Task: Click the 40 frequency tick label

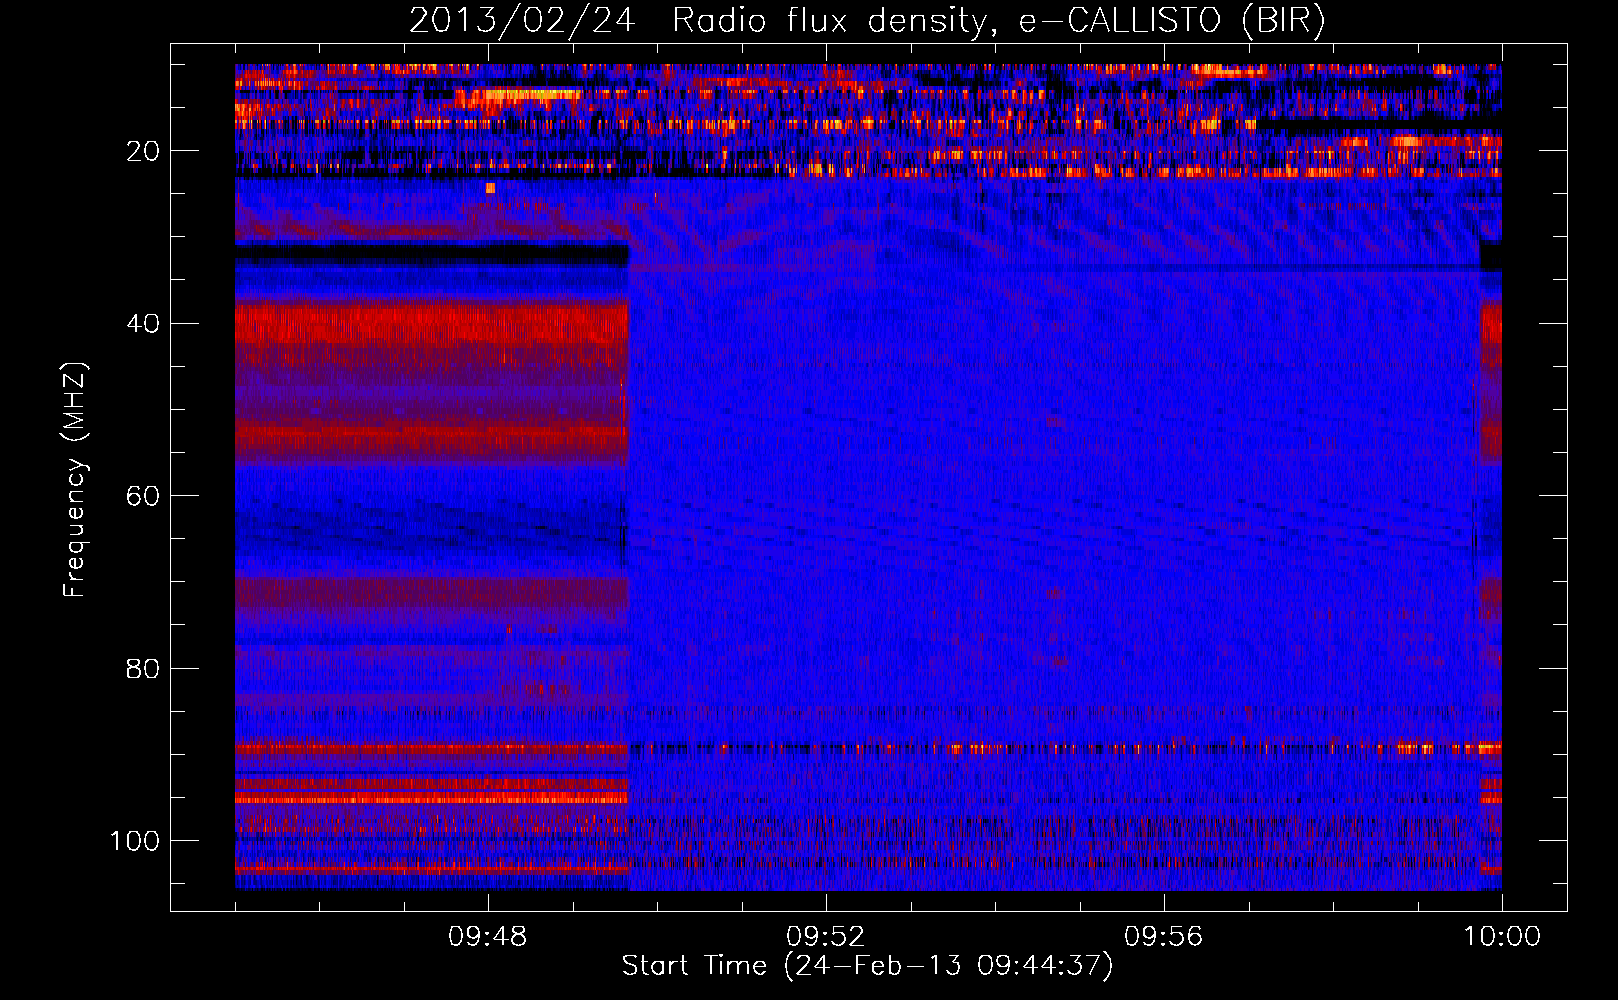Action: (x=143, y=323)
